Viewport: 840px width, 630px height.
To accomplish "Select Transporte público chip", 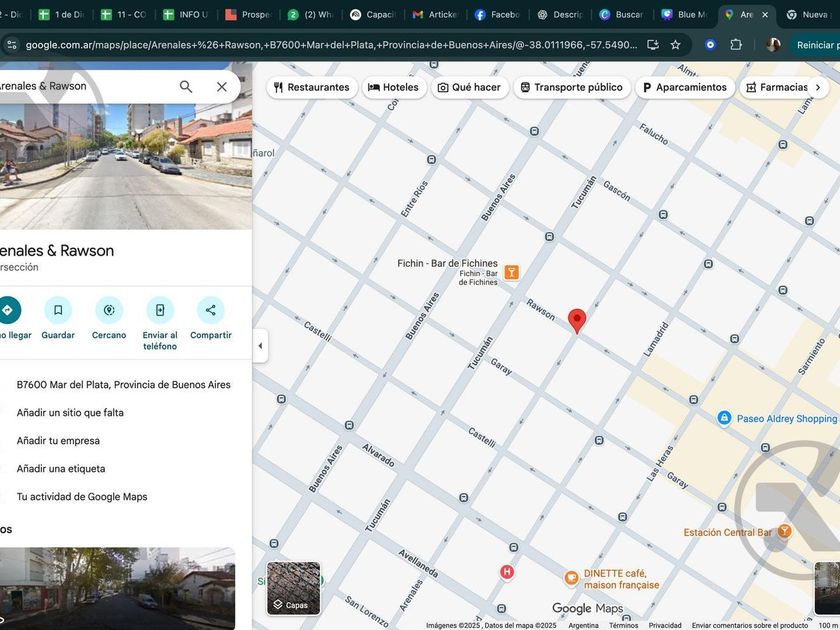I will 572,87.
